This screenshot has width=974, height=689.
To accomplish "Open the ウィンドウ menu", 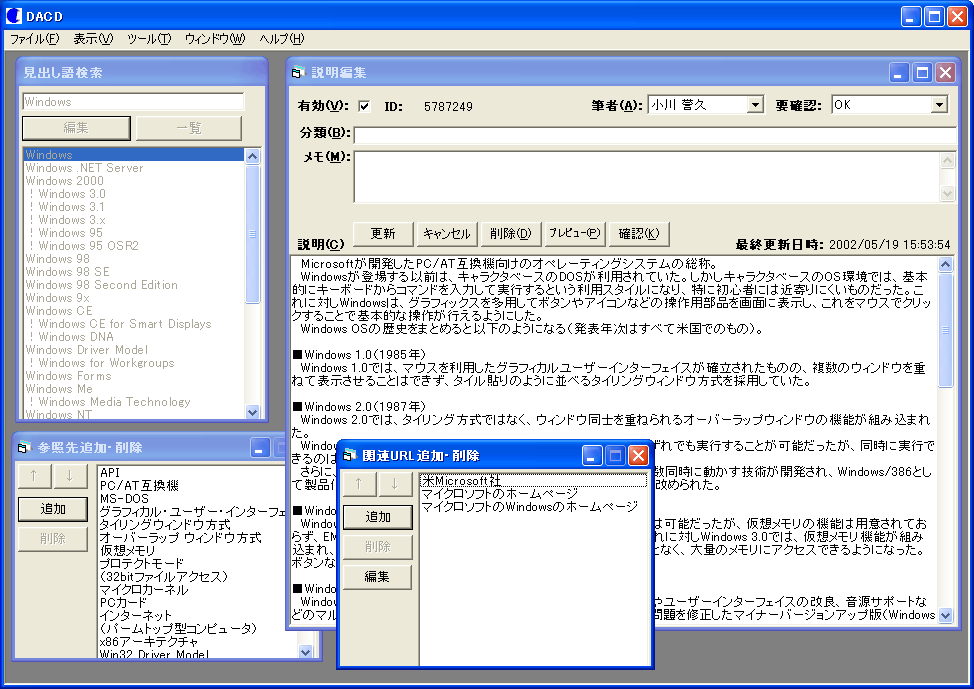I will (215, 39).
